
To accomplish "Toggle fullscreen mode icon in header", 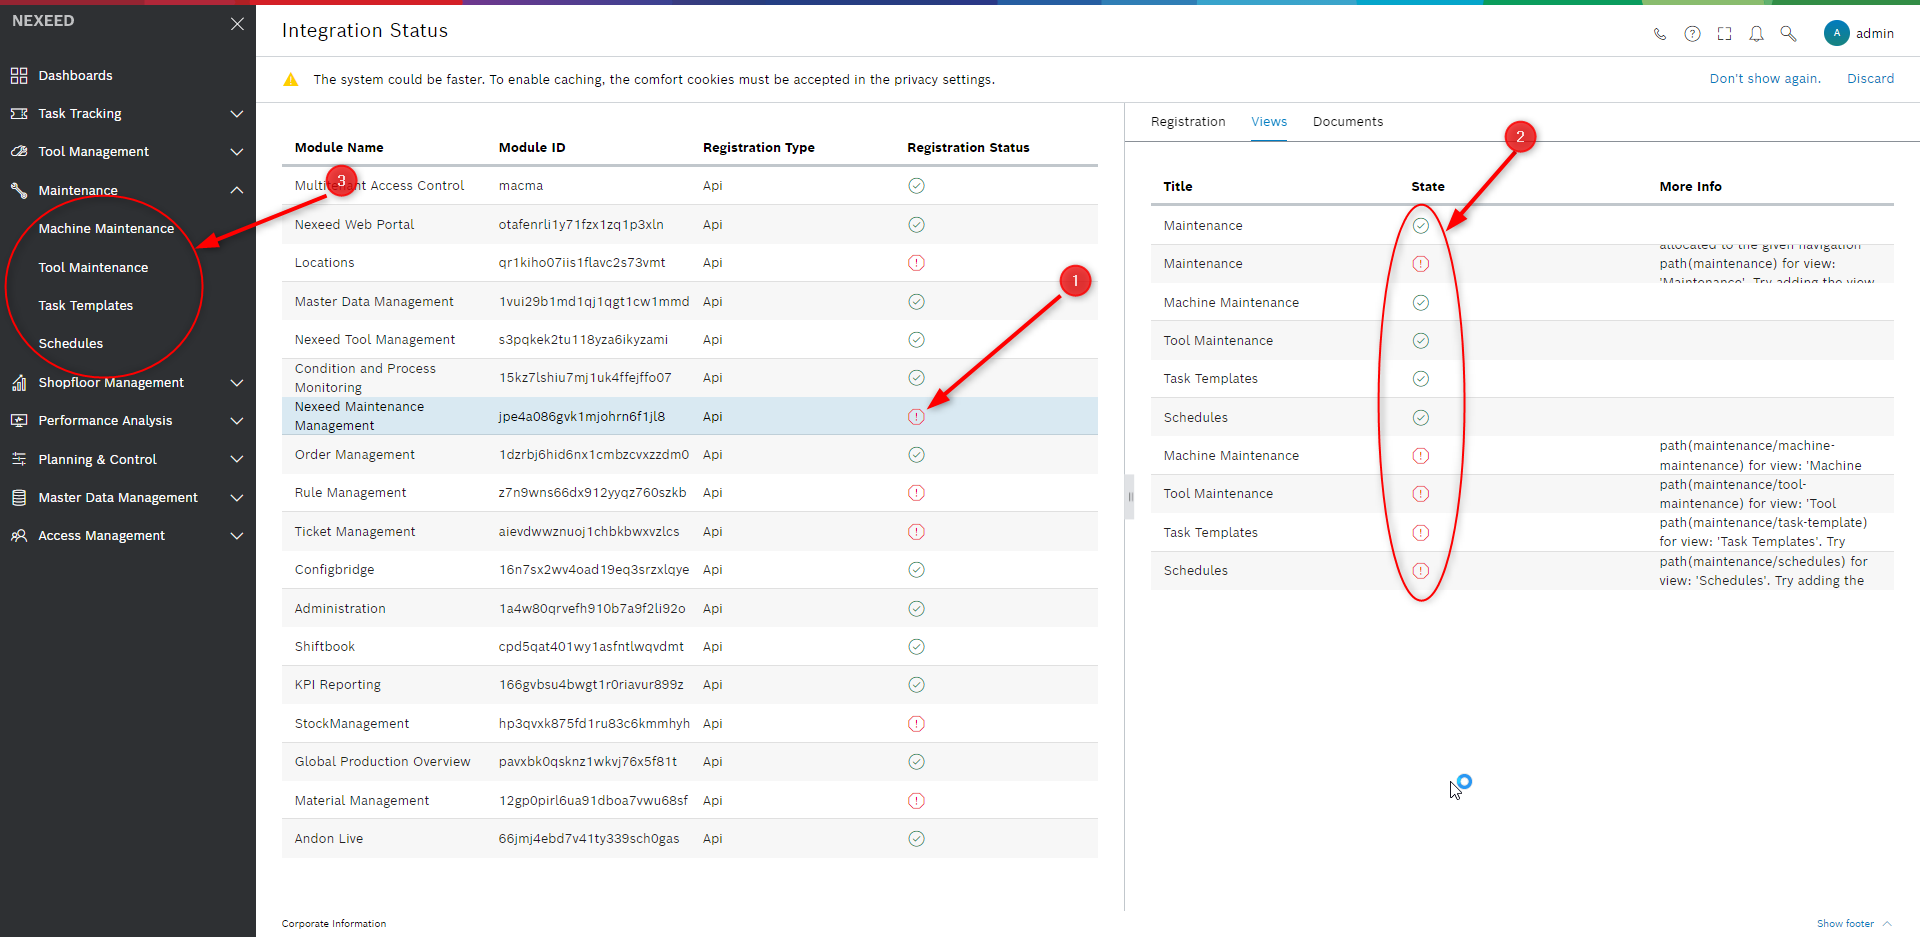I will click(1724, 34).
